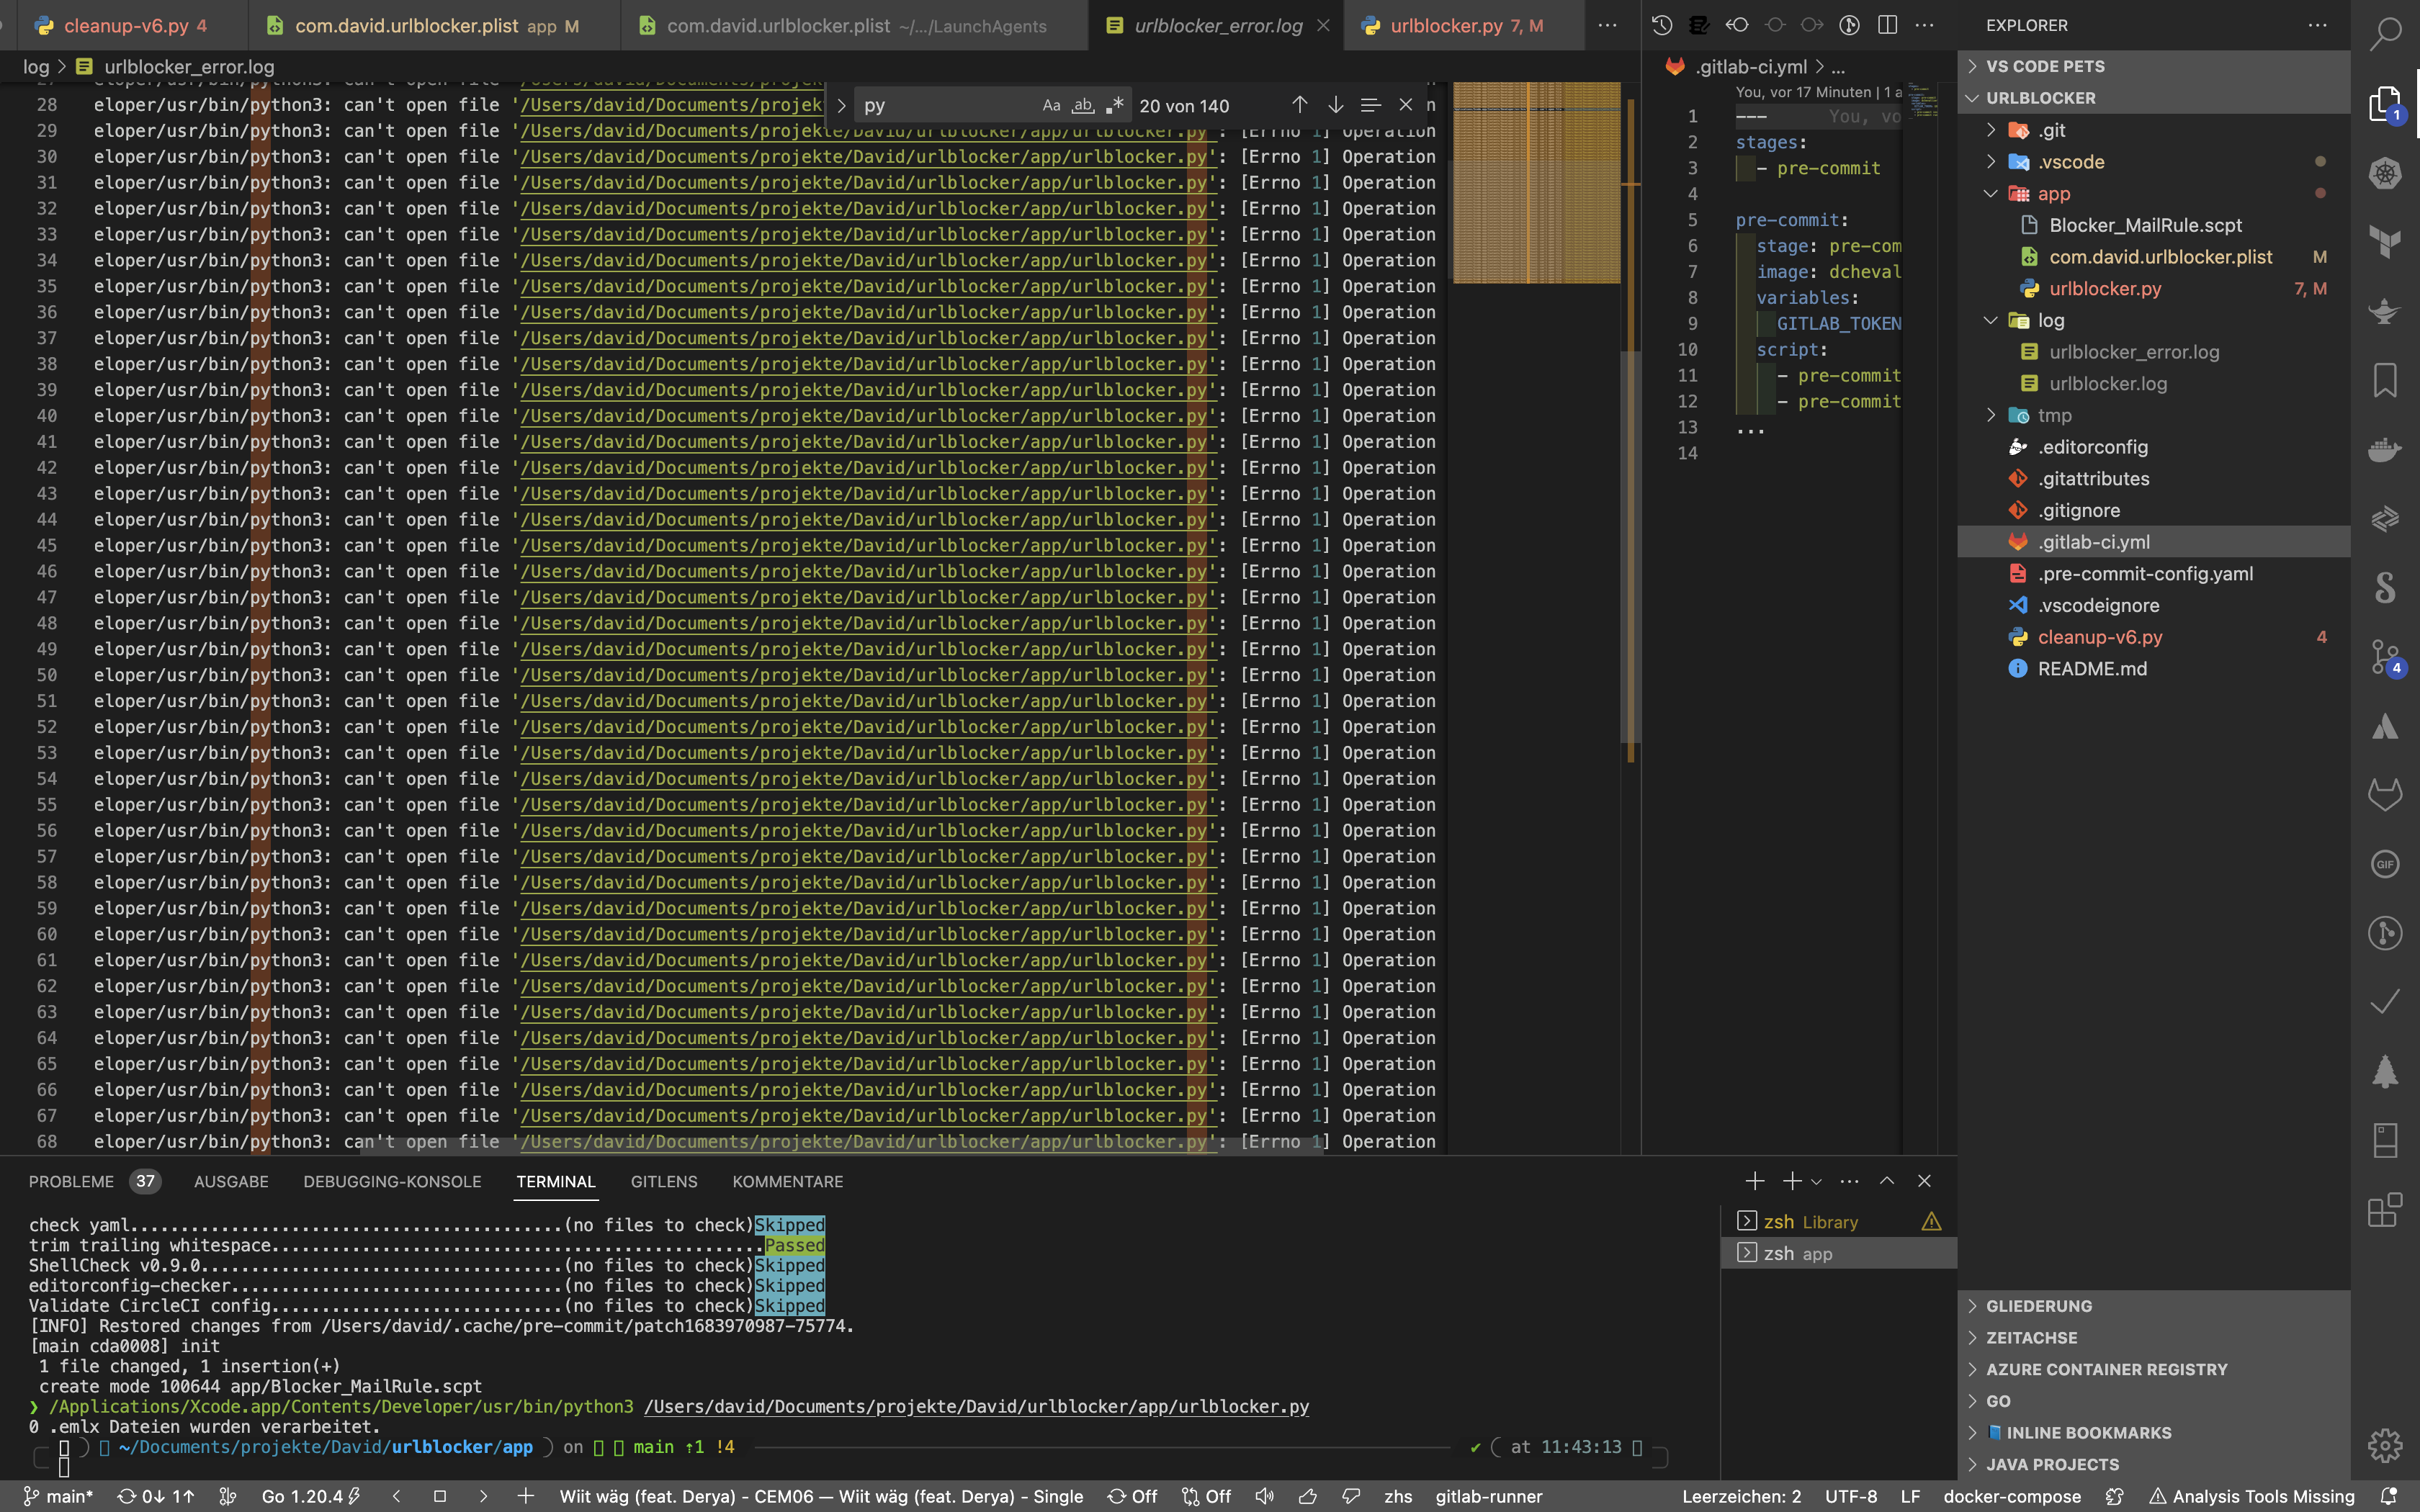The image size is (2420, 1512).
Task: Switch to the PROBLEME panel tab
Action: click(x=71, y=1181)
